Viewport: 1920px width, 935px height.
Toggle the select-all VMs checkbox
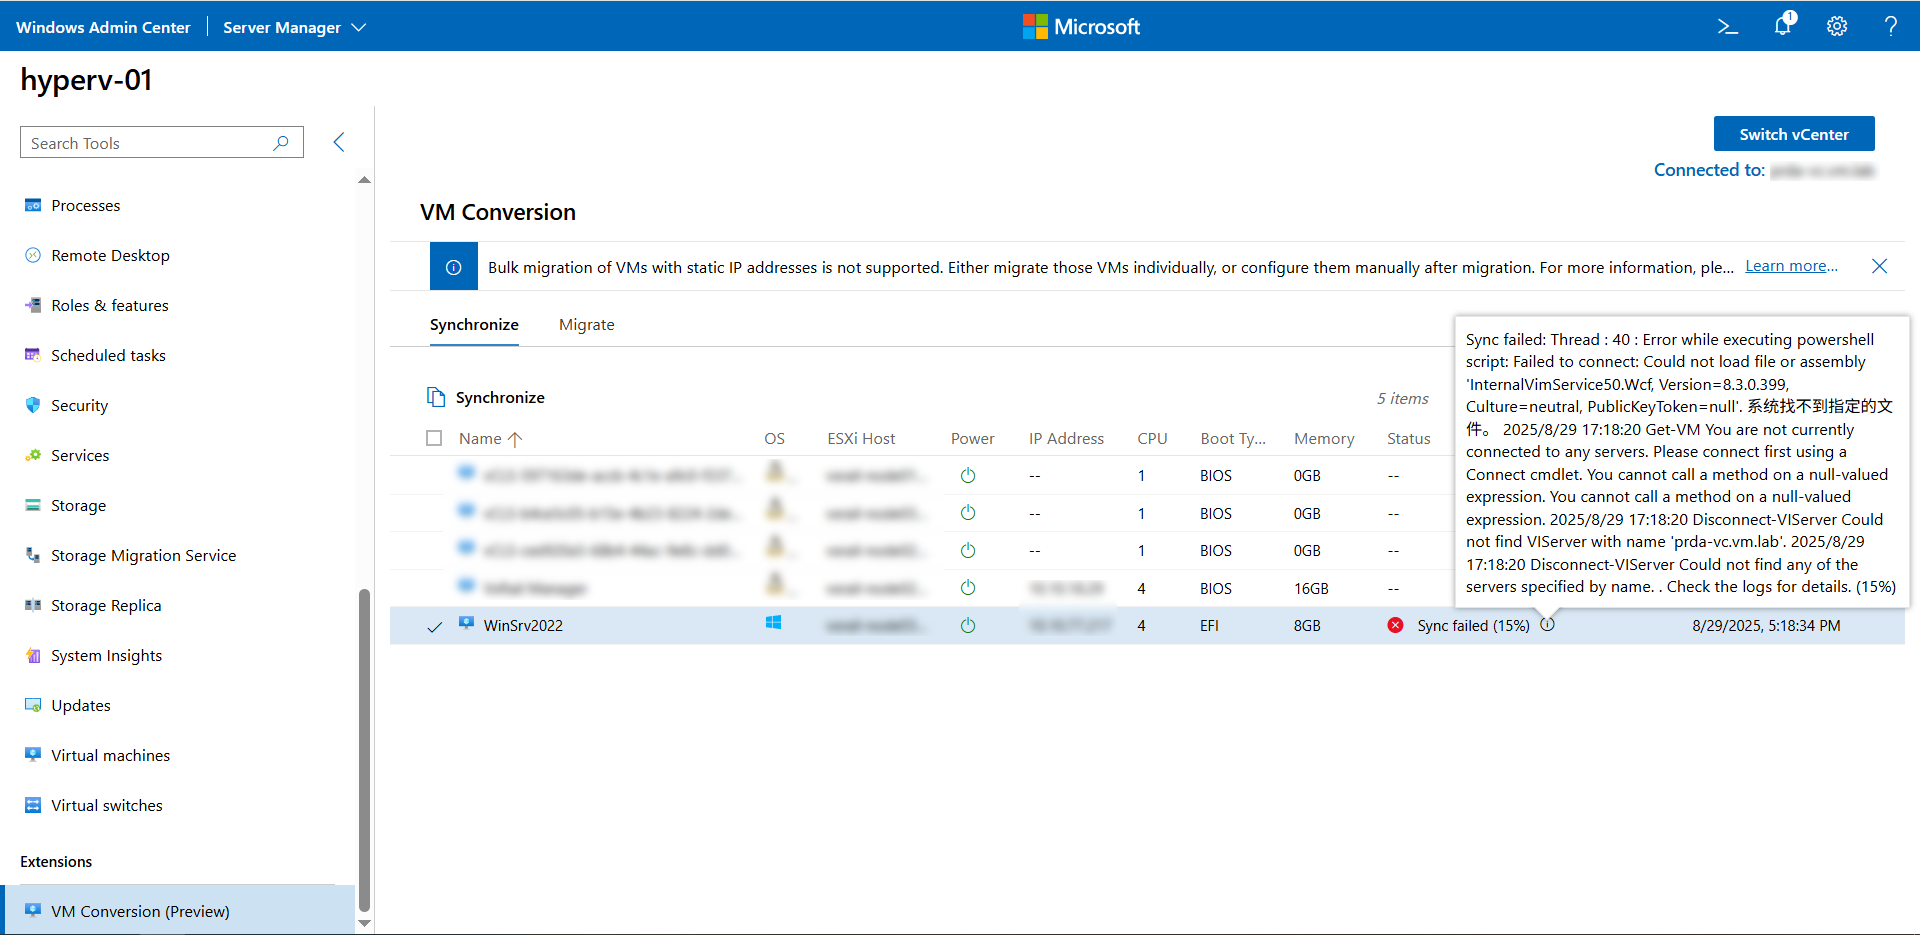point(434,438)
